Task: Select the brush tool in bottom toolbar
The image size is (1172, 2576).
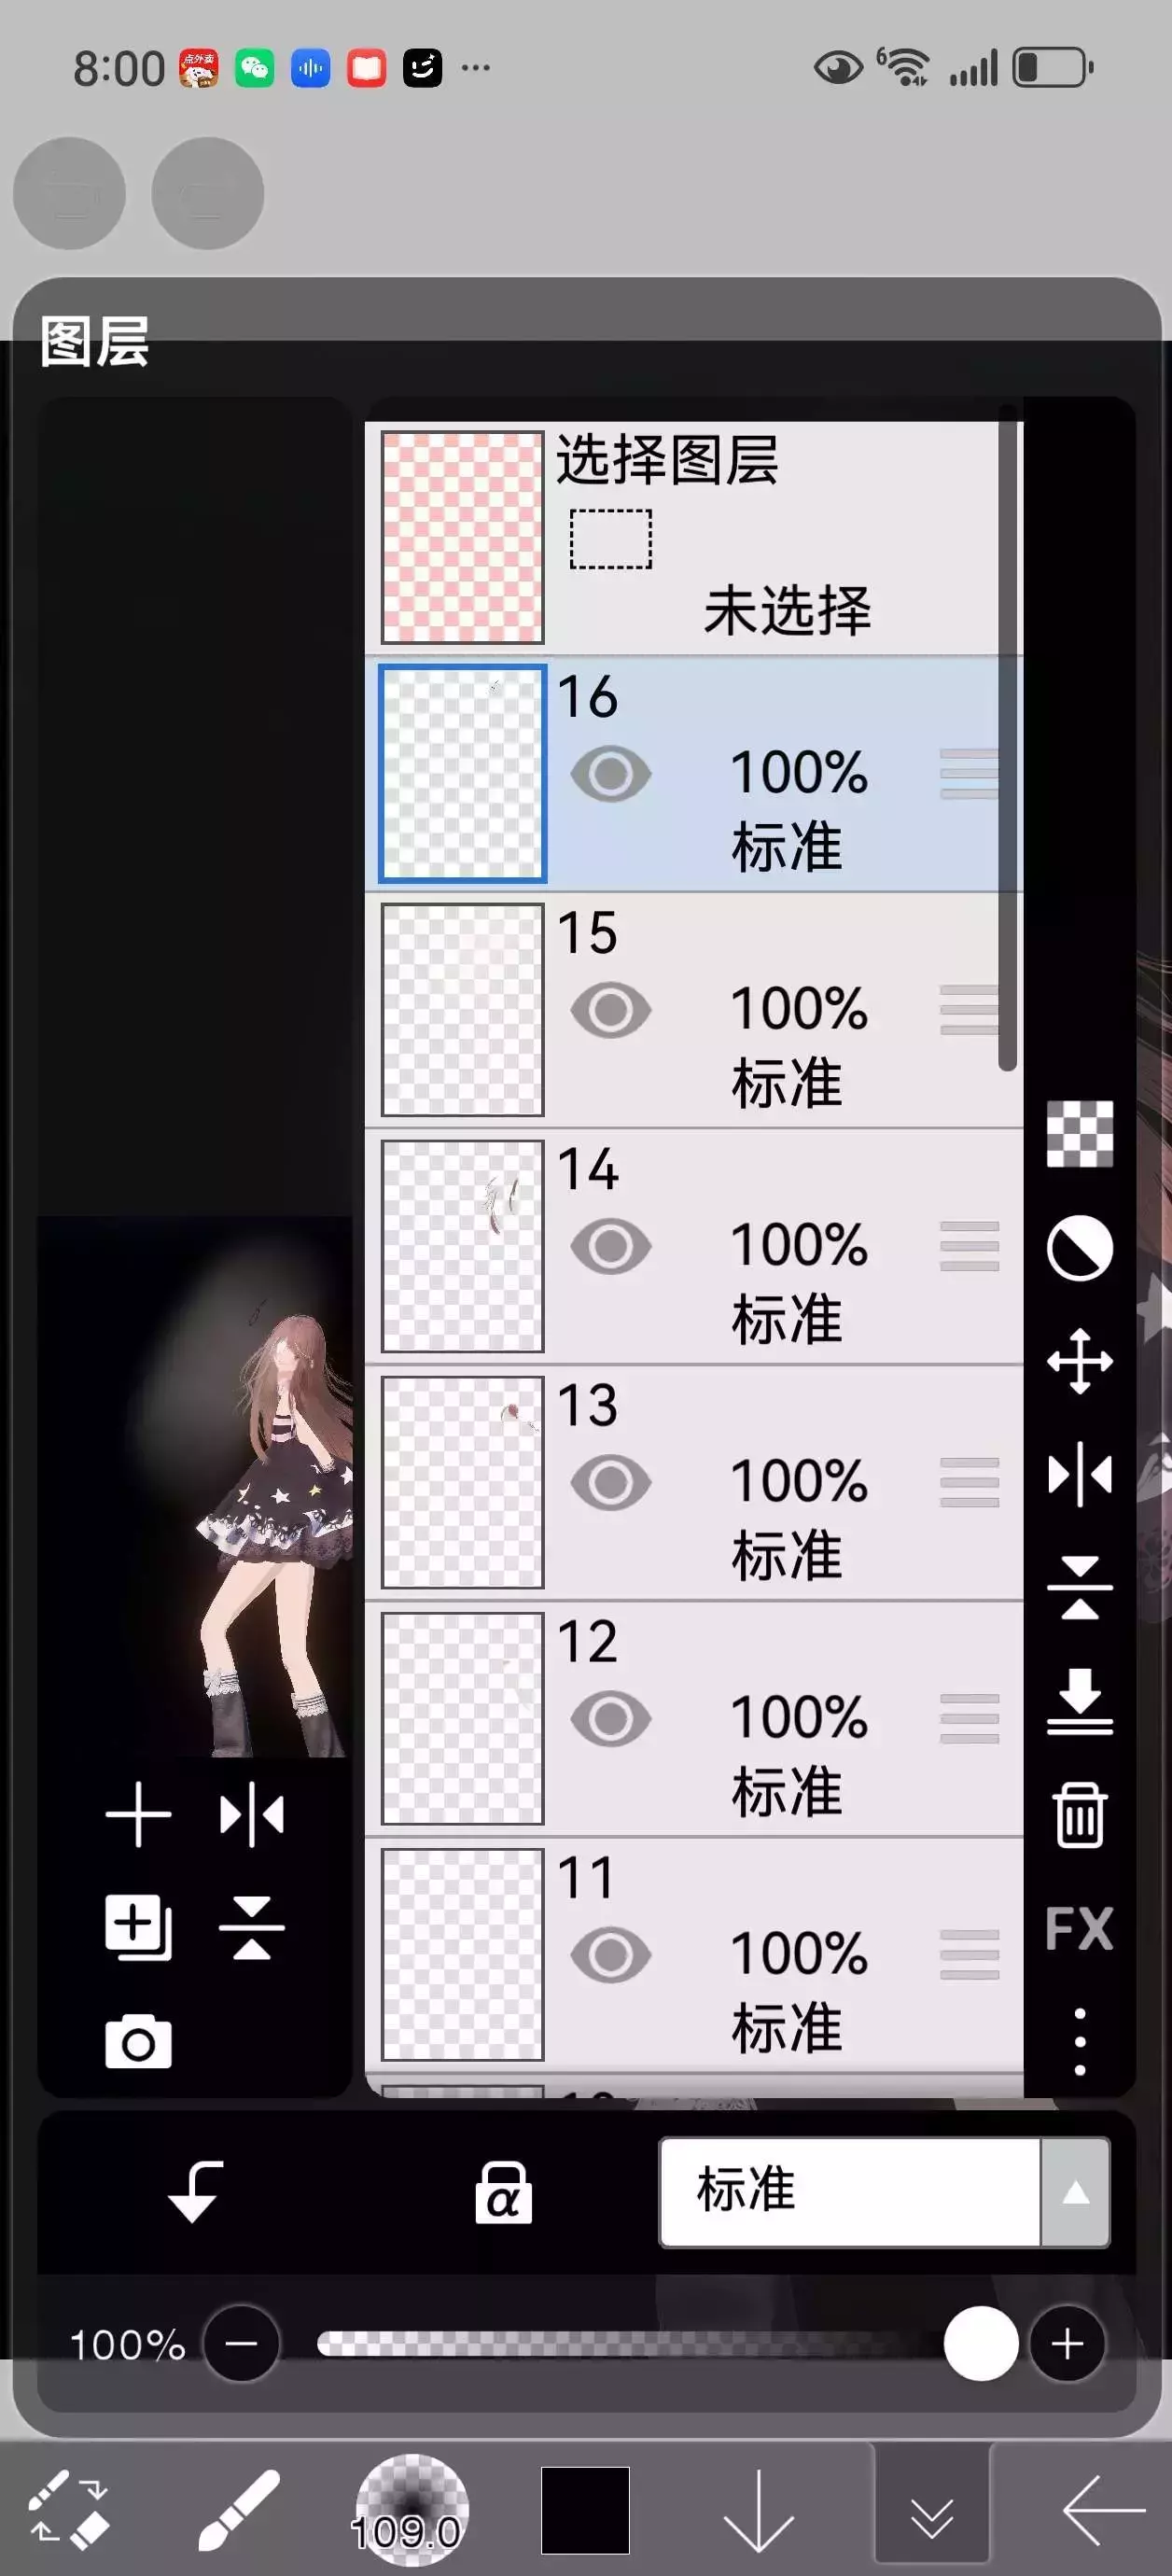Action: 238,2509
